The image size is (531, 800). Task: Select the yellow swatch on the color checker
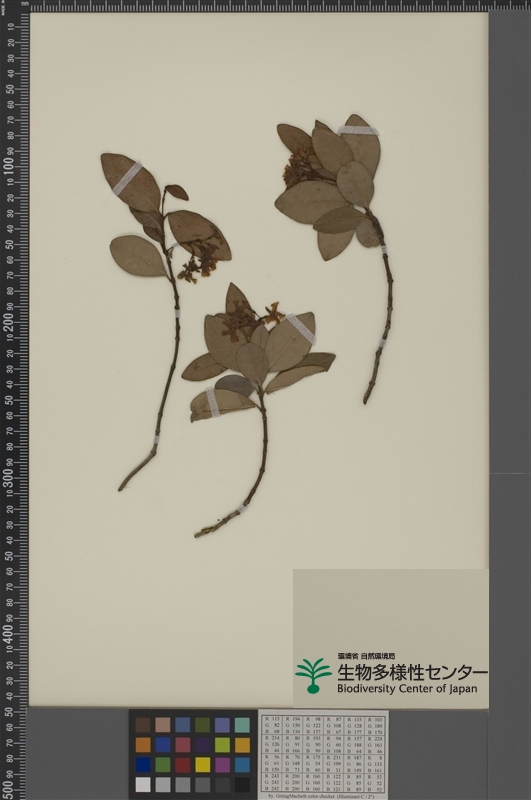(203, 764)
